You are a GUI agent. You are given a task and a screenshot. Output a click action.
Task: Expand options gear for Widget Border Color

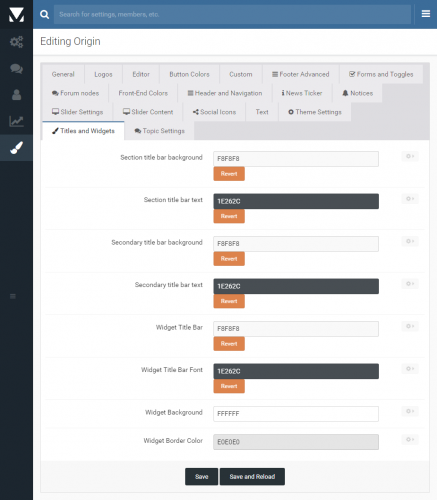(410, 439)
